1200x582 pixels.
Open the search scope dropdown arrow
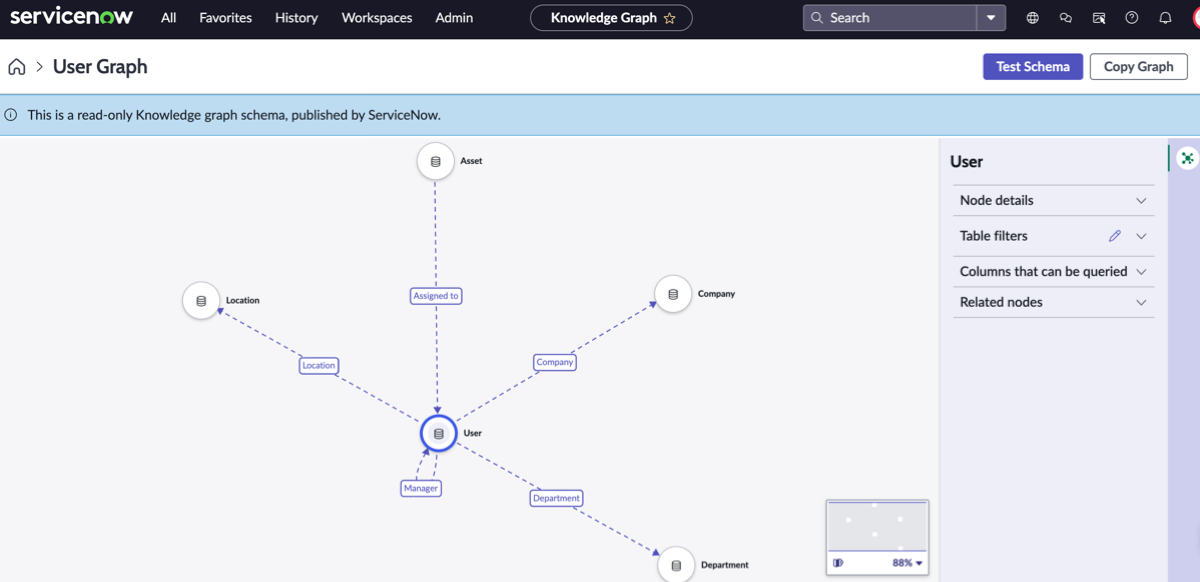(991, 18)
